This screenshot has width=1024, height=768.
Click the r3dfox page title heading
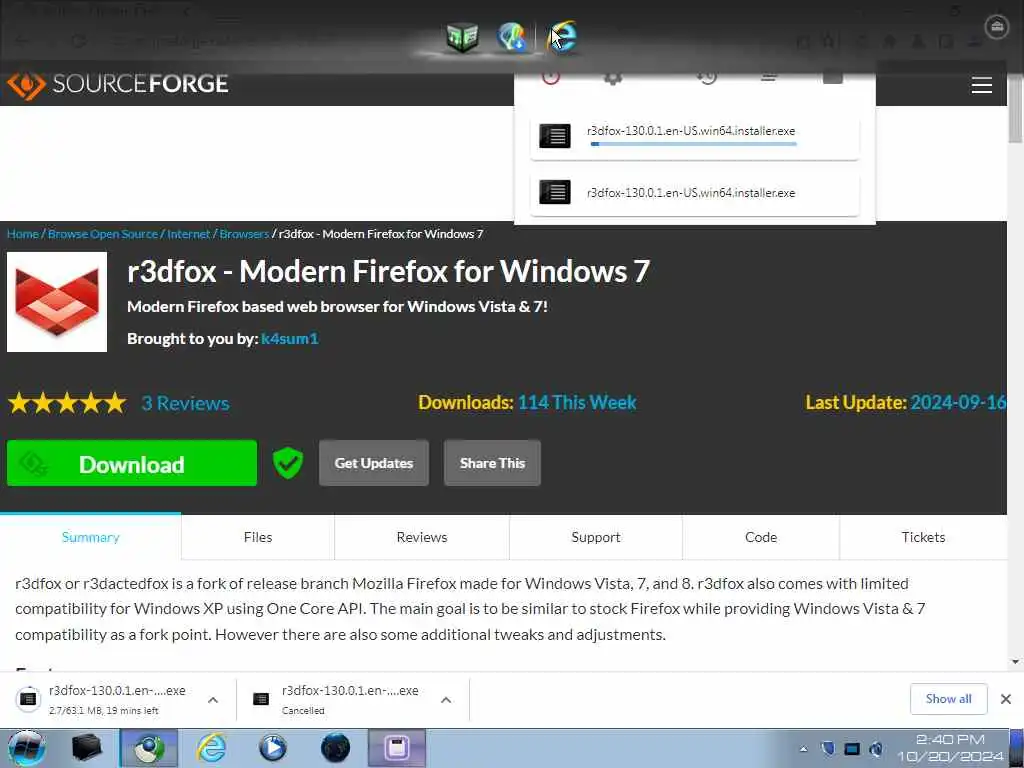389,271
